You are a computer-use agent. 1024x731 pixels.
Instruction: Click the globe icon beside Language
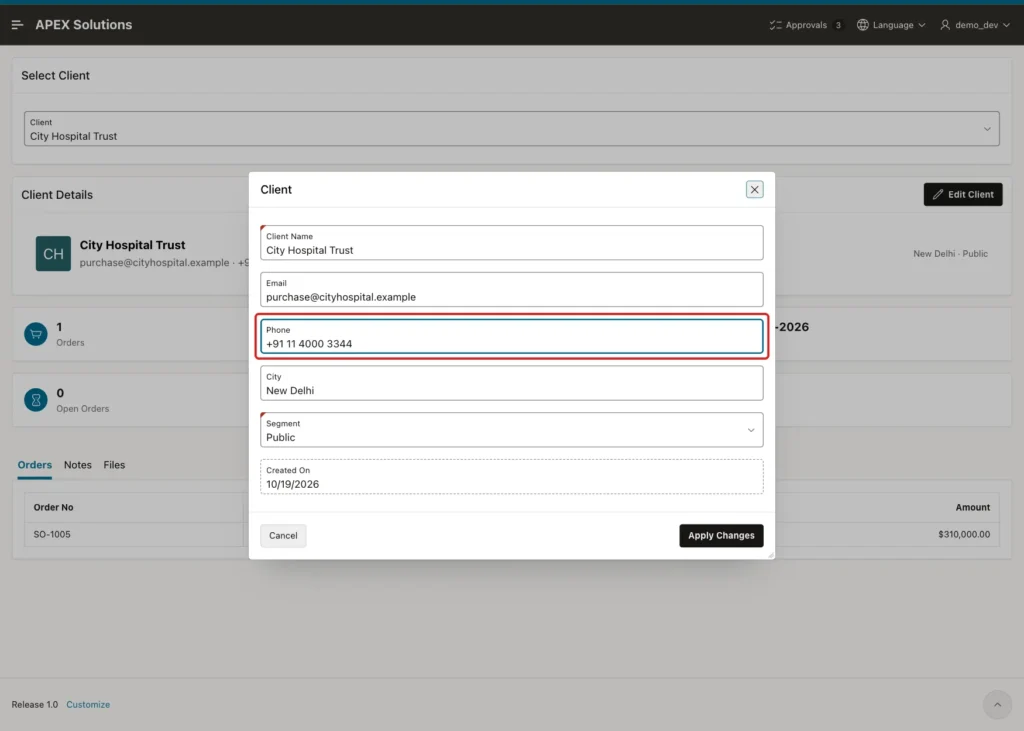tap(863, 25)
